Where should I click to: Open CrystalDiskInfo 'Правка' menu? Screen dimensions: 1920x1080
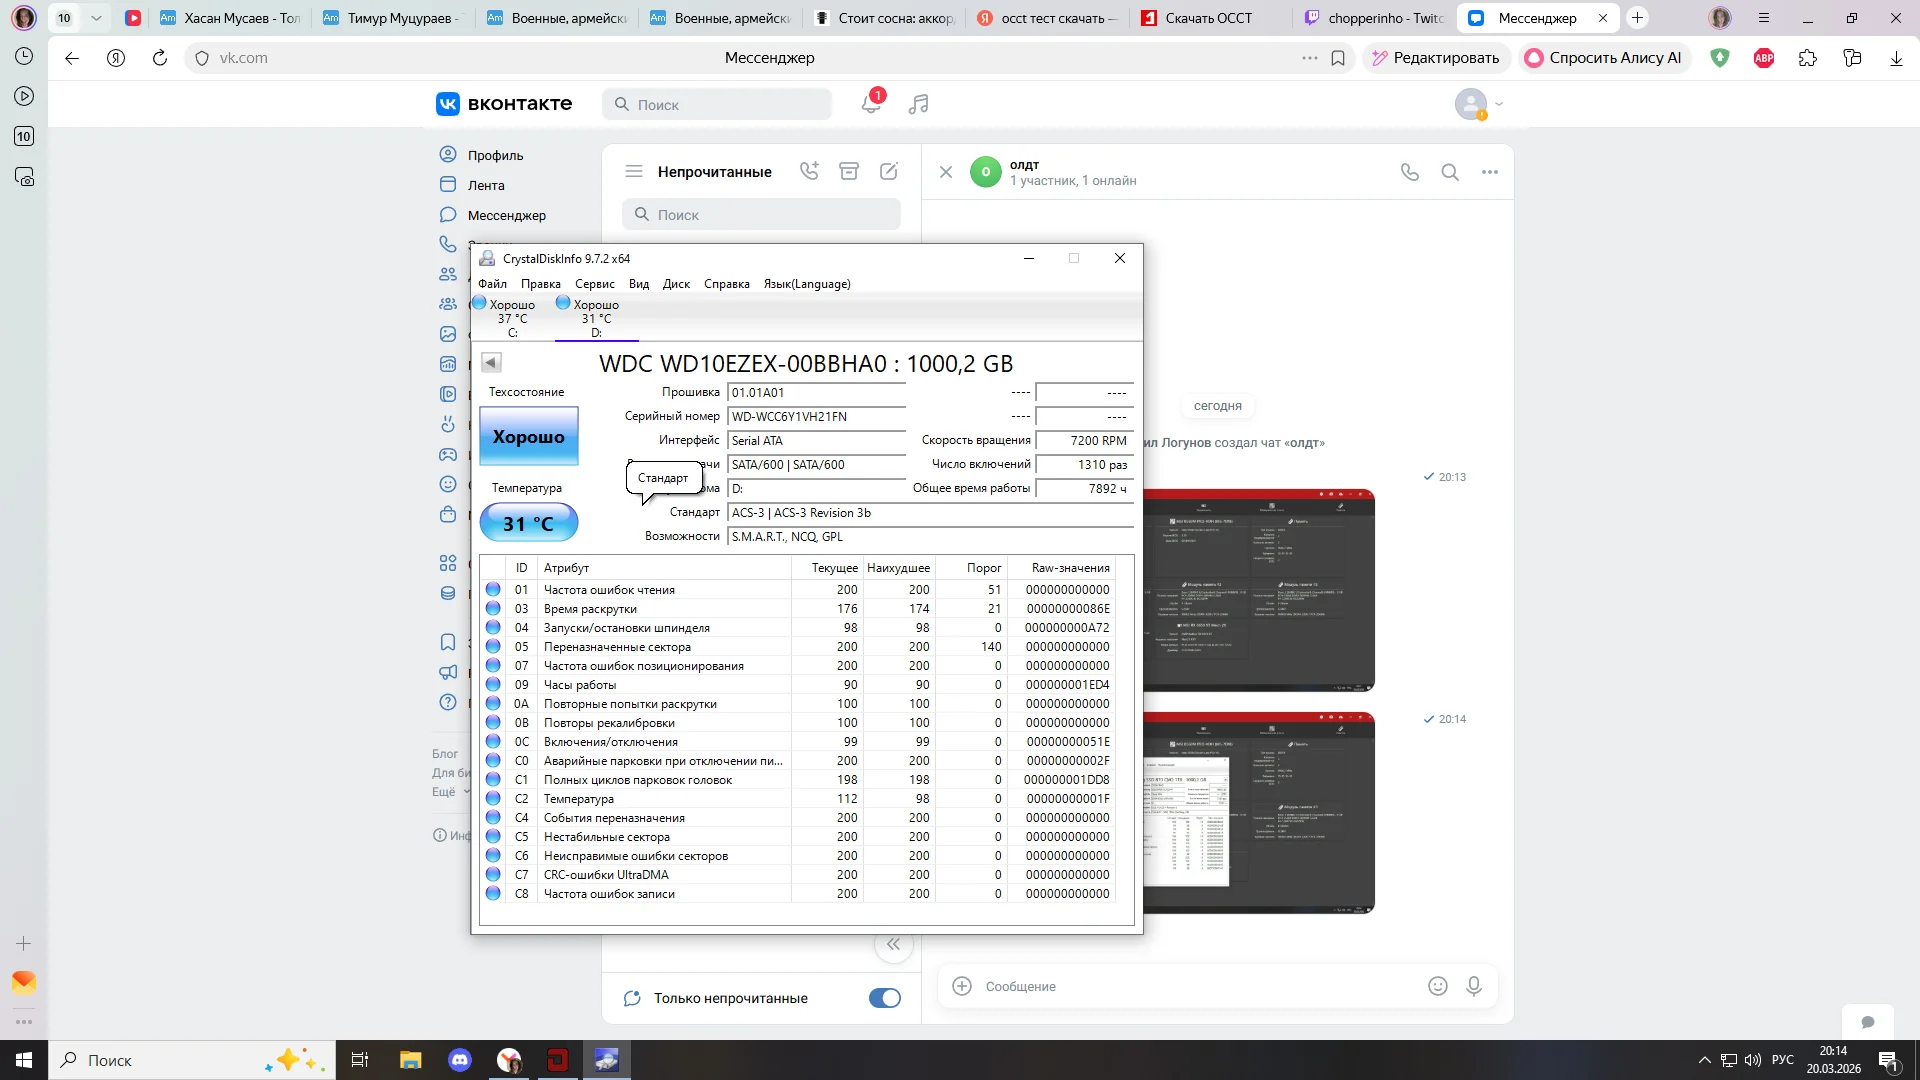pos(540,284)
